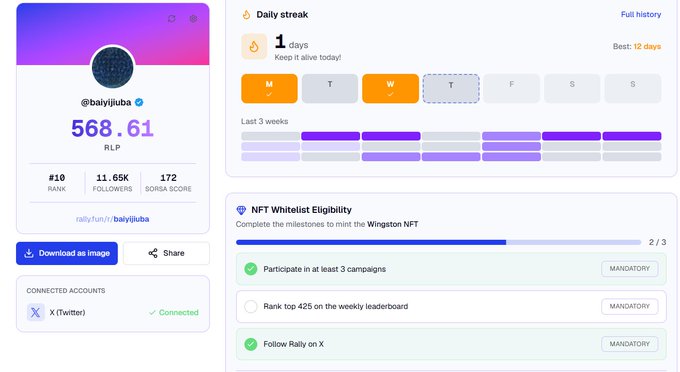Screen dimensions: 680x372
Task: Click the orange flame streak badge
Action: (x=254, y=46)
